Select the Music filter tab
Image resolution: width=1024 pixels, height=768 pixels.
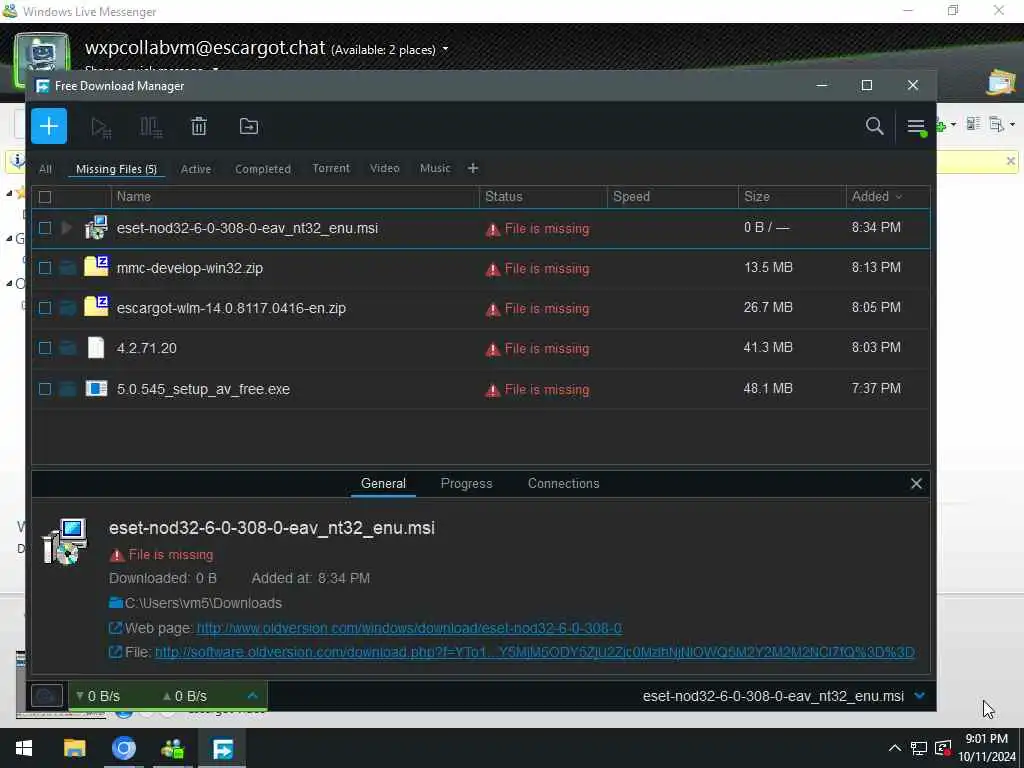(x=435, y=168)
